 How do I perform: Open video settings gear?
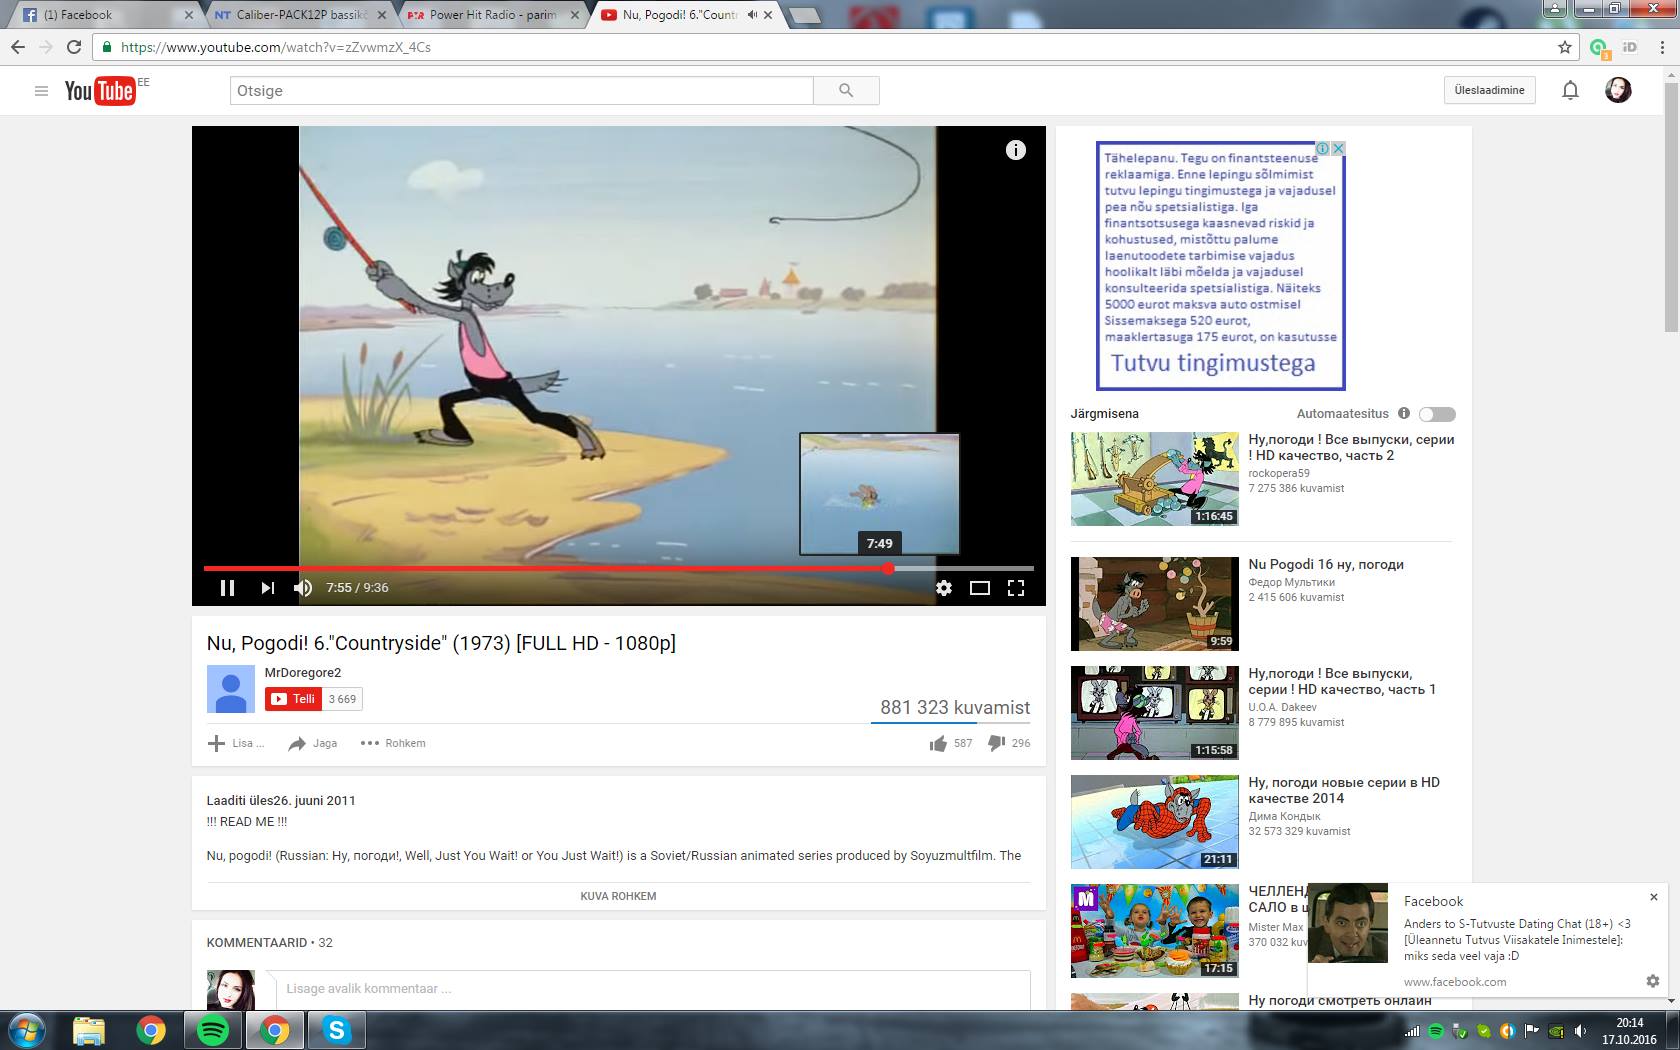click(943, 588)
